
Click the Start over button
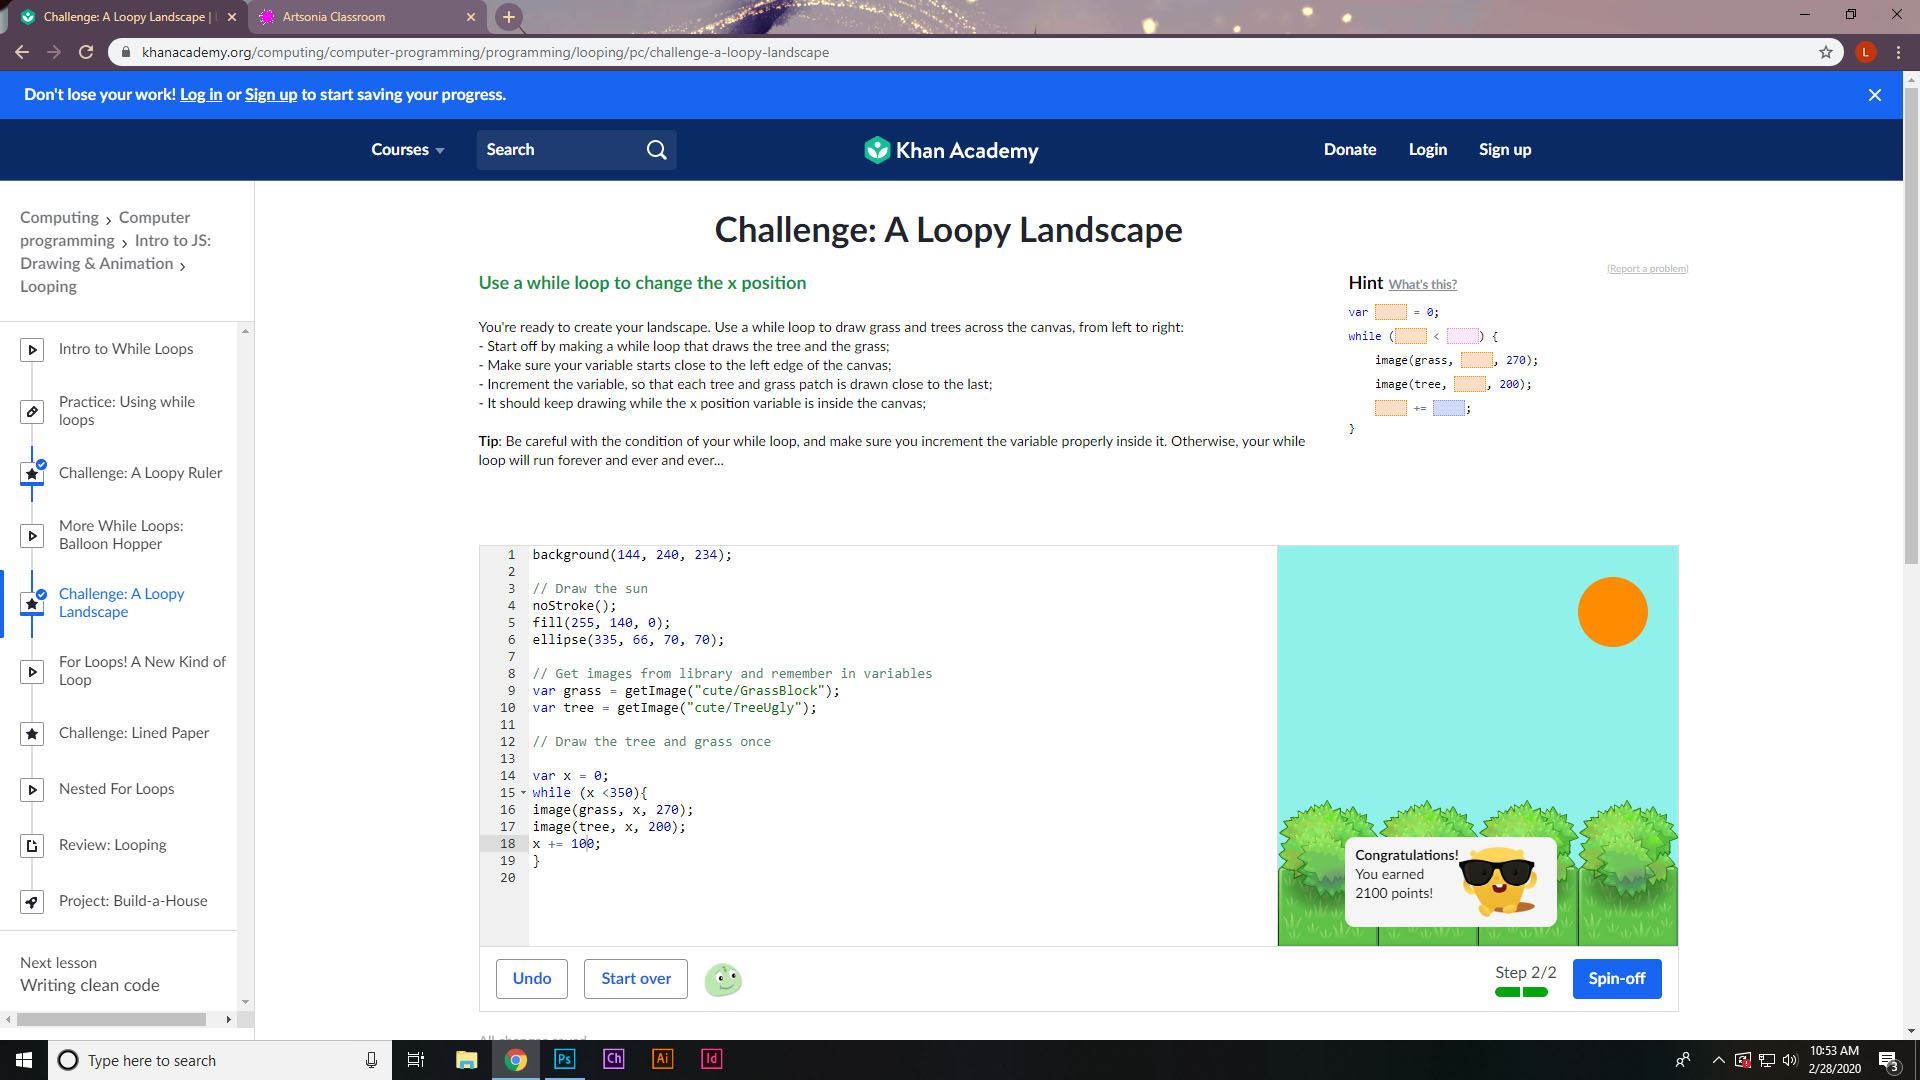pyautogui.click(x=635, y=979)
